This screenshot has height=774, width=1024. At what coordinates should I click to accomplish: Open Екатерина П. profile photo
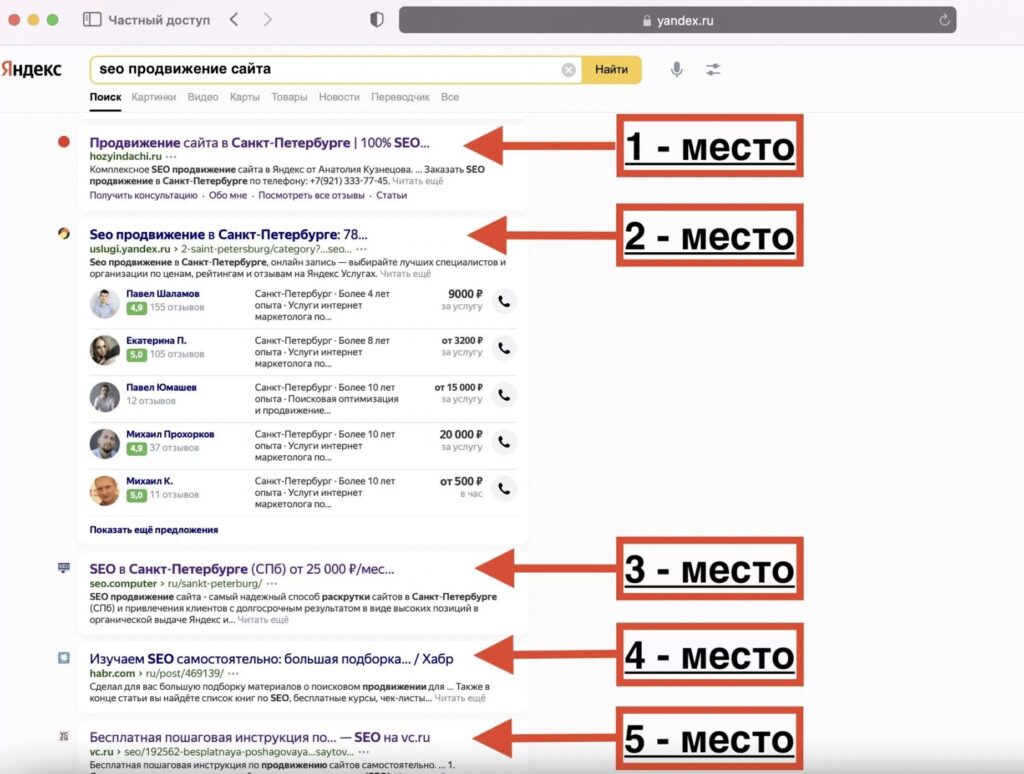pyautogui.click(x=104, y=349)
